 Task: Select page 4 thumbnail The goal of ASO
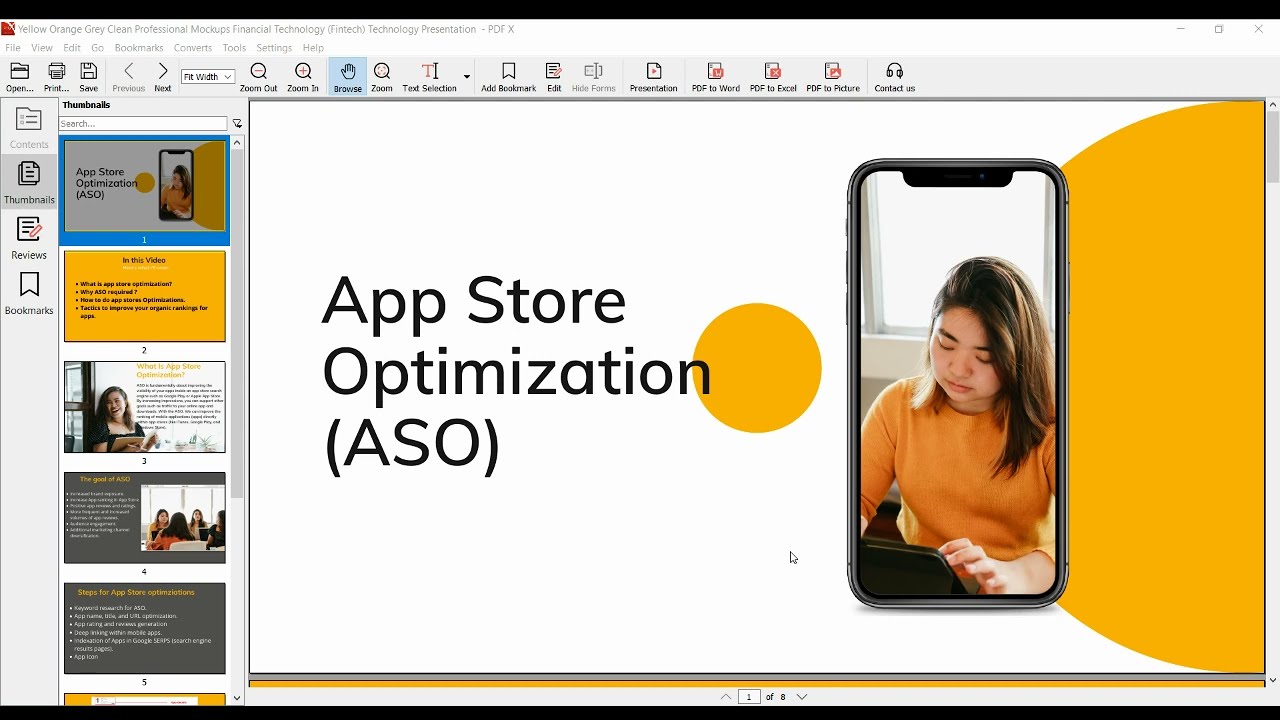pyautogui.click(x=144, y=518)
